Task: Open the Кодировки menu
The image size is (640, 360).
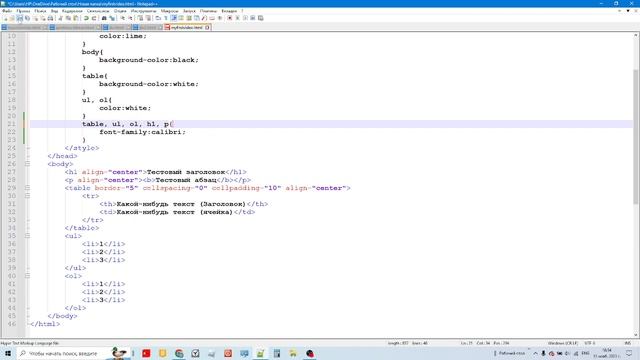Action: pos(72,11)
